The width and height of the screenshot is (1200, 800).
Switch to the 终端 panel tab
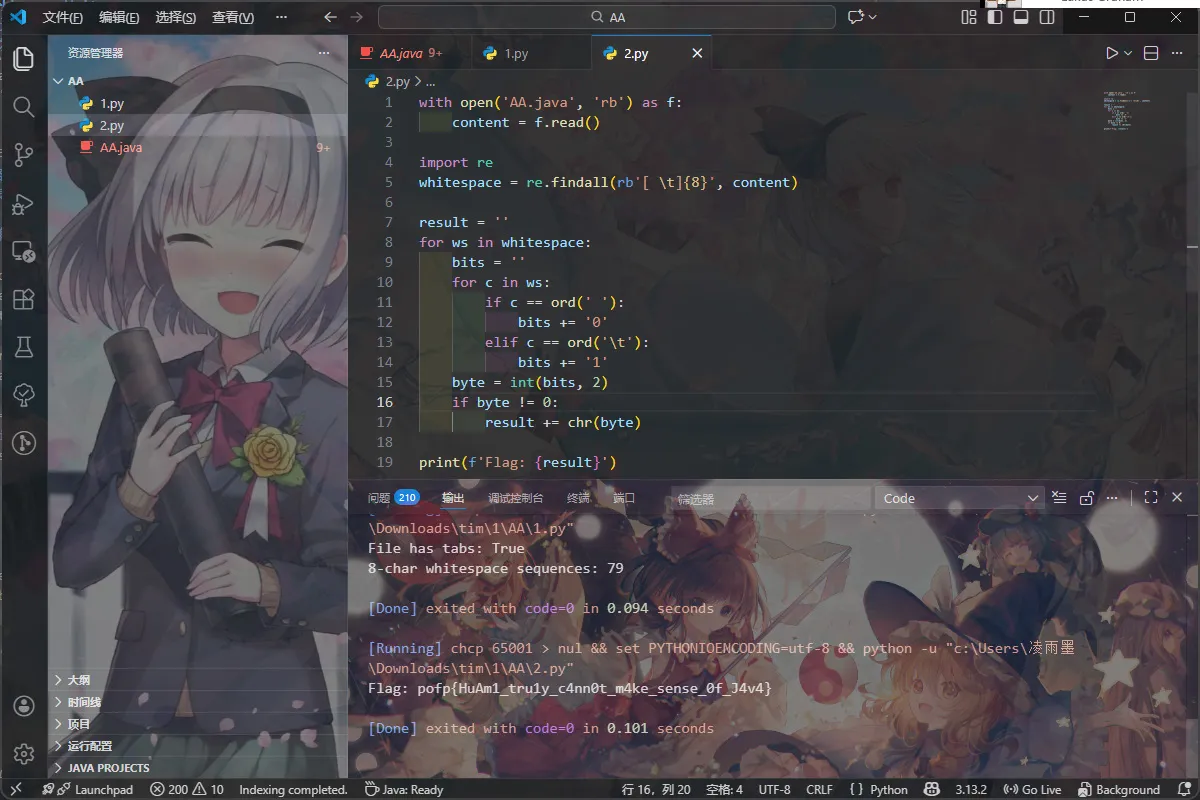[578, 498]
